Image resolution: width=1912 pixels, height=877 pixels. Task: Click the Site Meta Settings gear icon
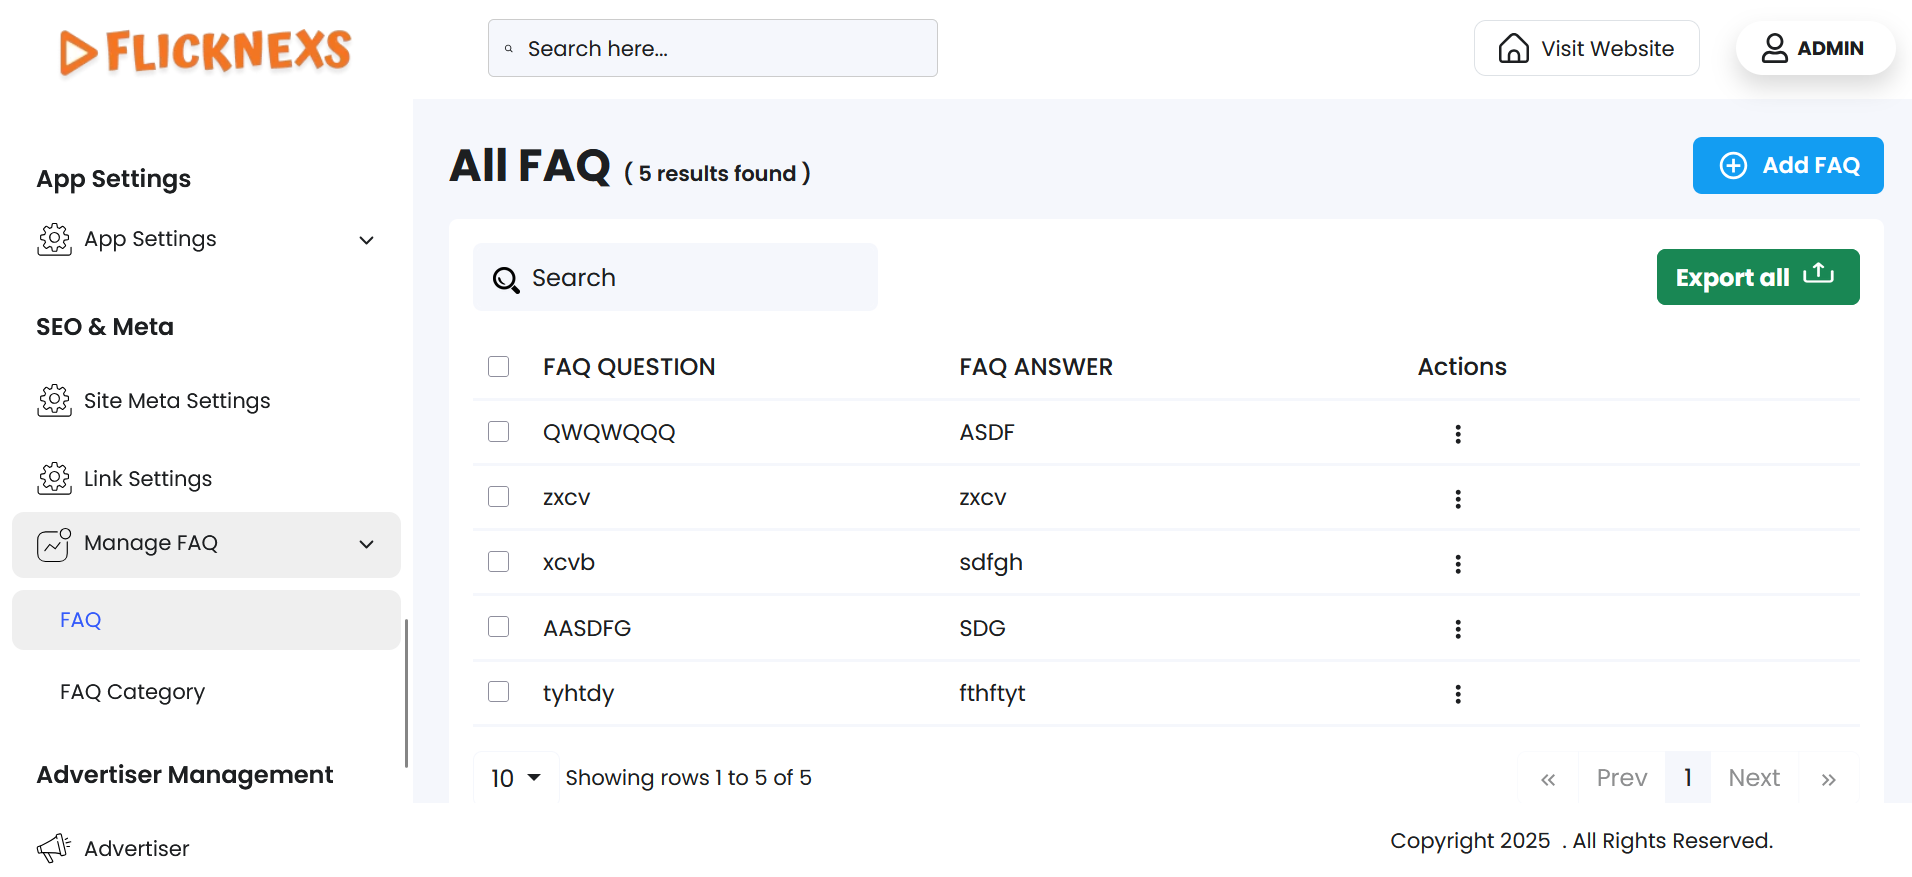[54, 400]
